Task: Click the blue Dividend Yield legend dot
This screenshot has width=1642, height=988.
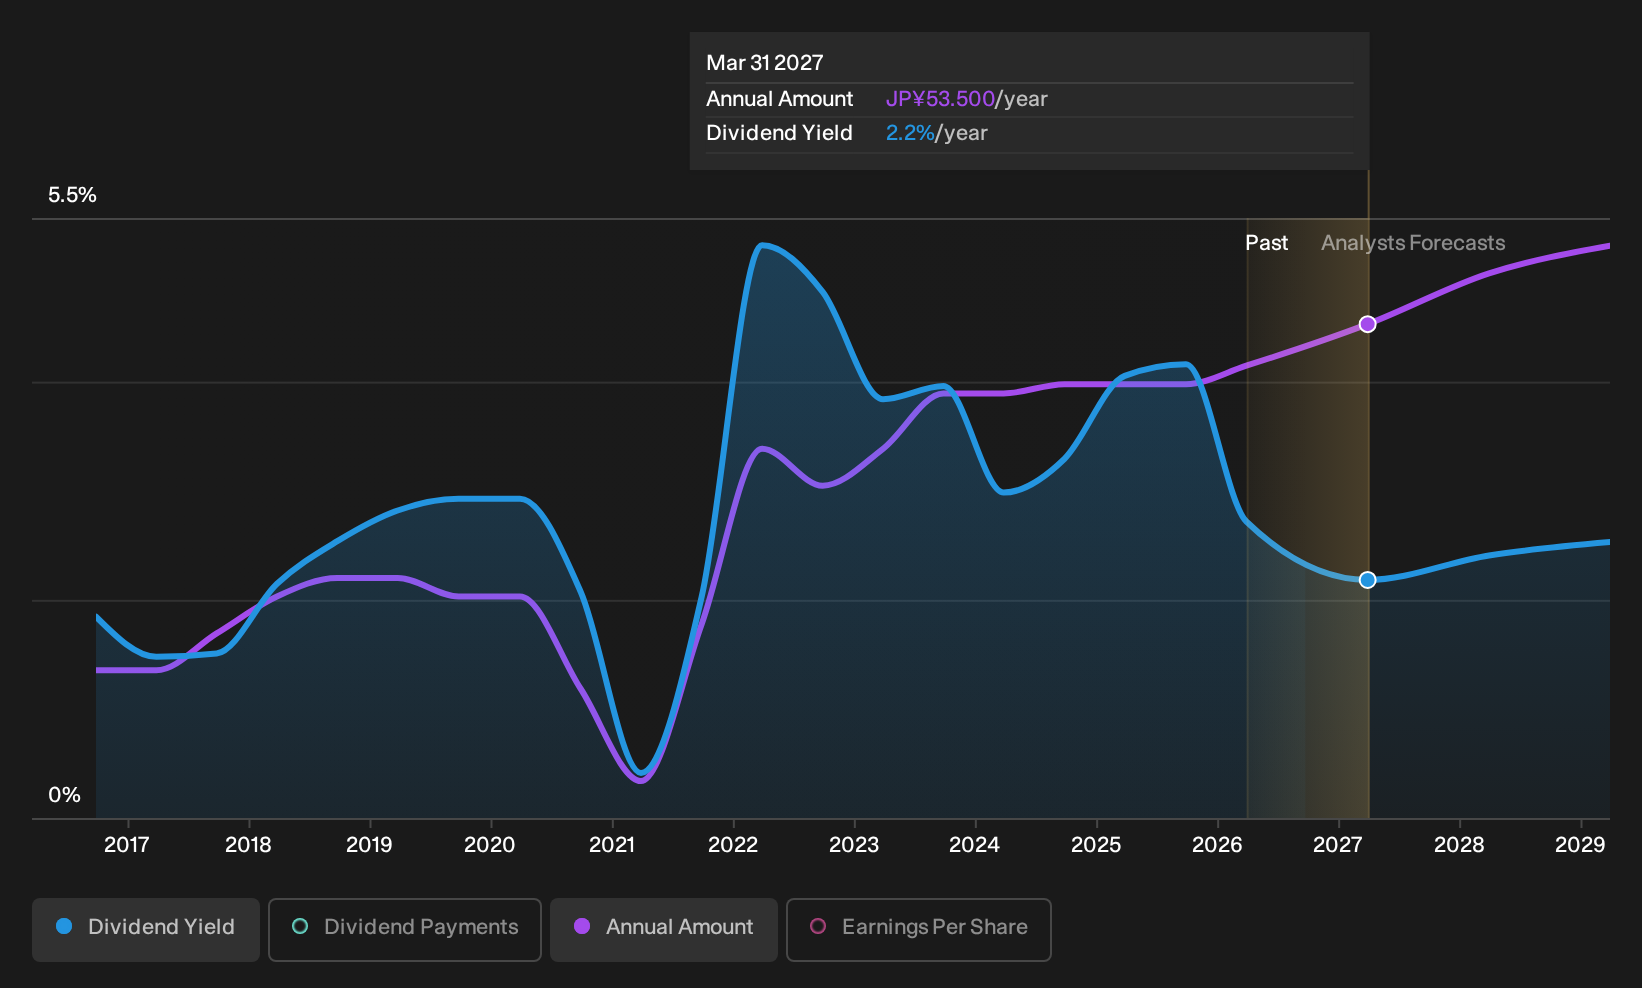Action: click(x=64, y=926)
